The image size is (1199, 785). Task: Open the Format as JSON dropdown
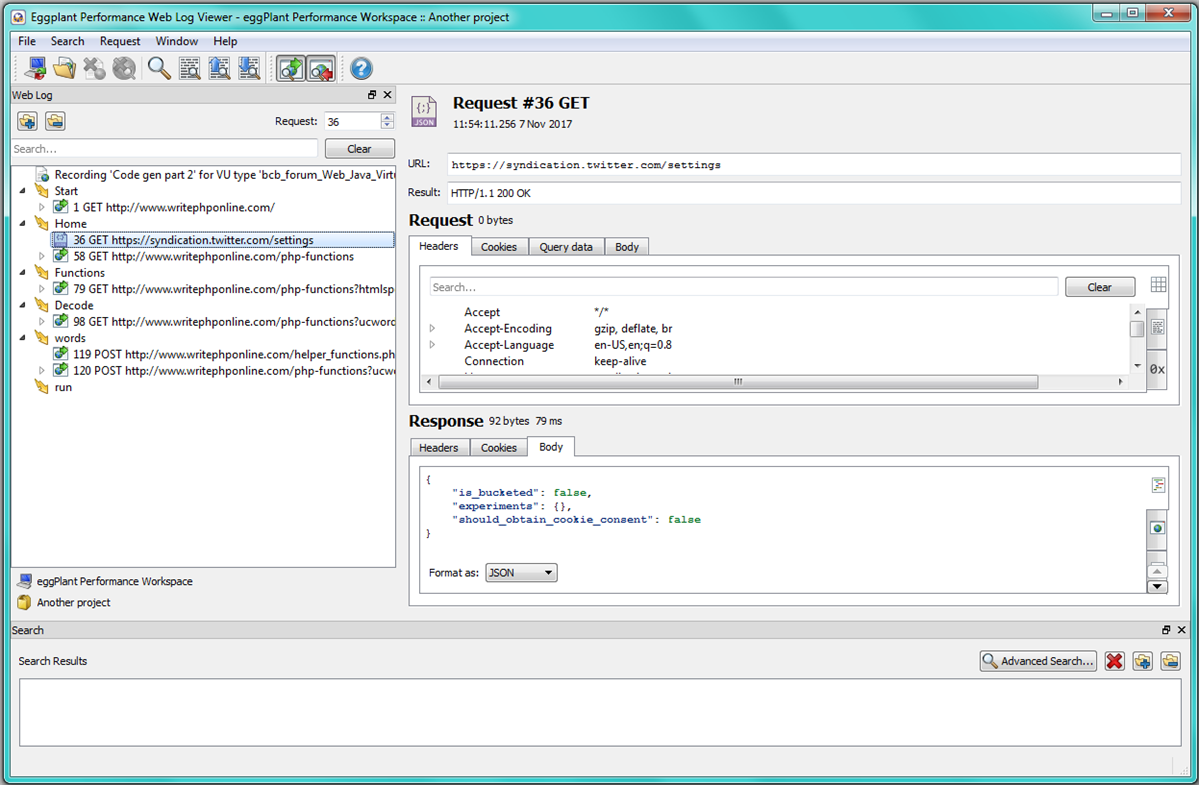coord(521,573)
